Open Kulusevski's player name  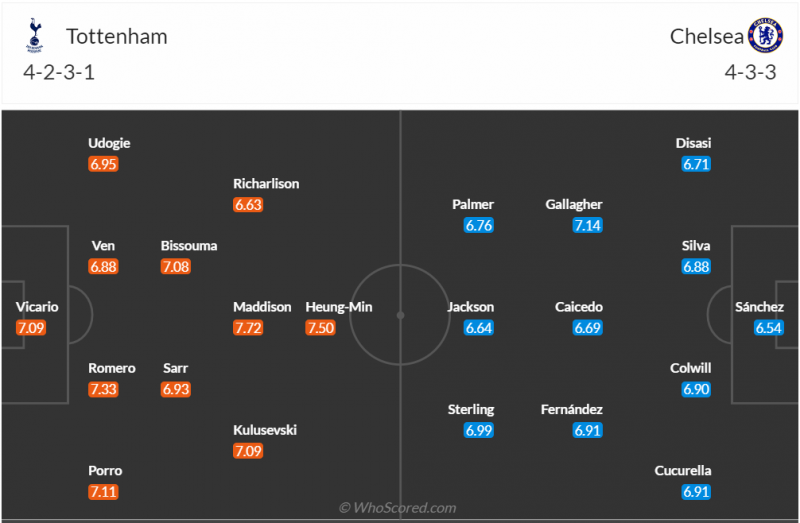pos(265,430)
